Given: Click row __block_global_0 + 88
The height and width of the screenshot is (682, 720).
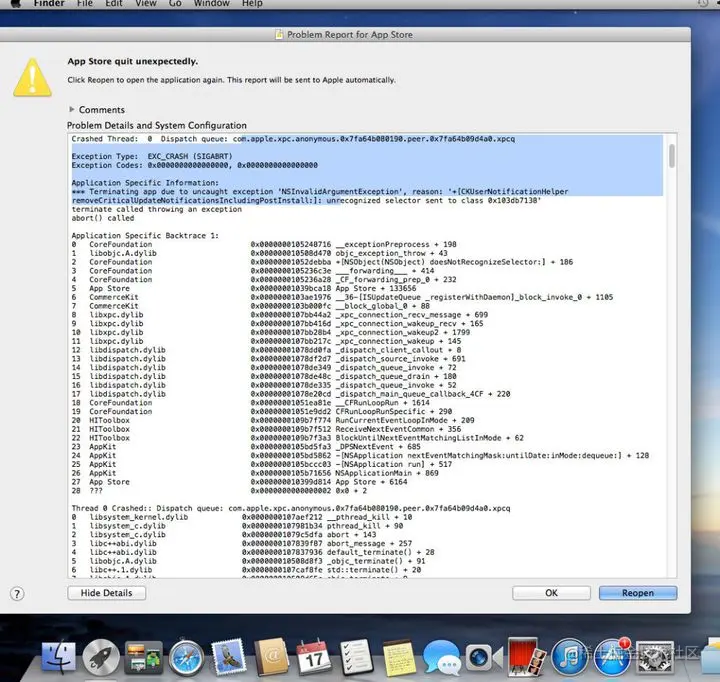Looking at the screenshot, I should coord(251,306).
